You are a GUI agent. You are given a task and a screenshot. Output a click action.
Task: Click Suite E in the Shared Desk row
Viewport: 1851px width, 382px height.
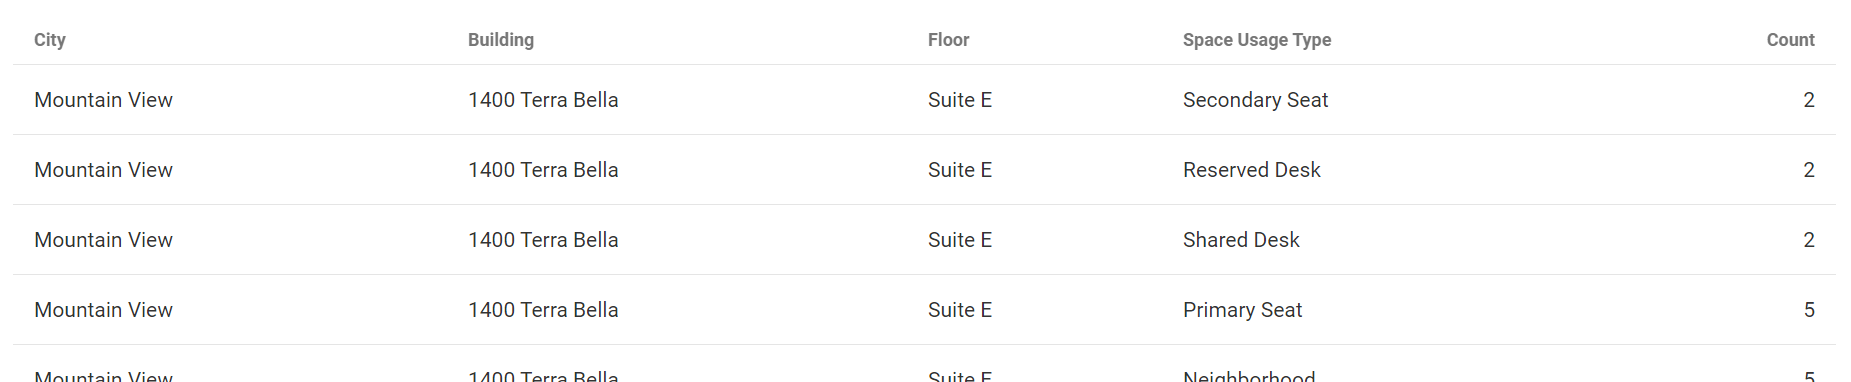(x=960, y=240)
